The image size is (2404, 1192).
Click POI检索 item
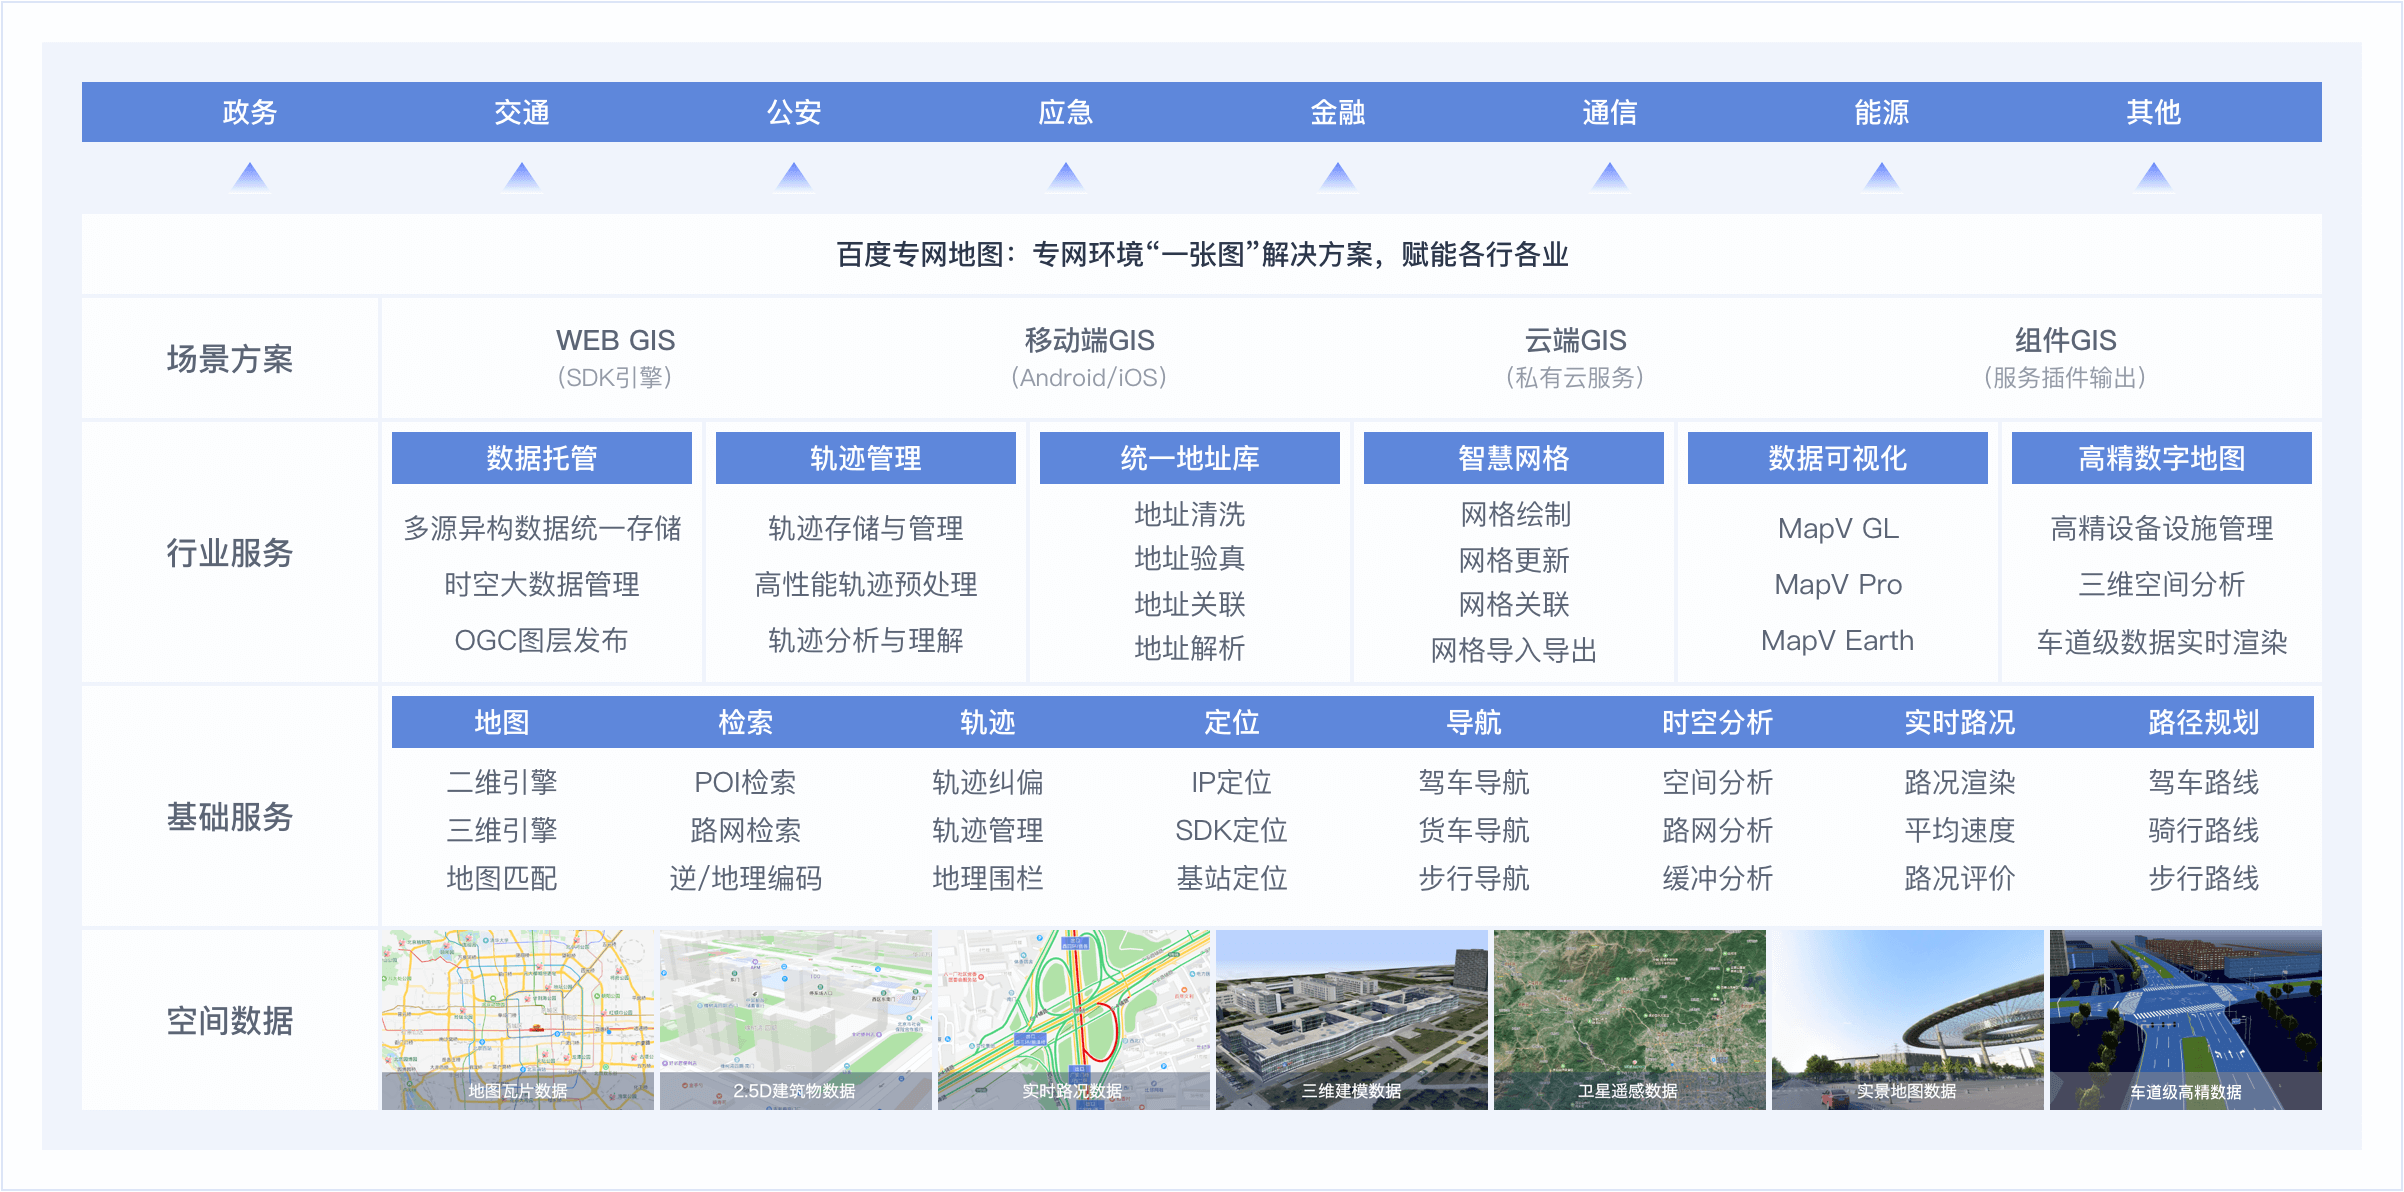click(x=745, y=782)
